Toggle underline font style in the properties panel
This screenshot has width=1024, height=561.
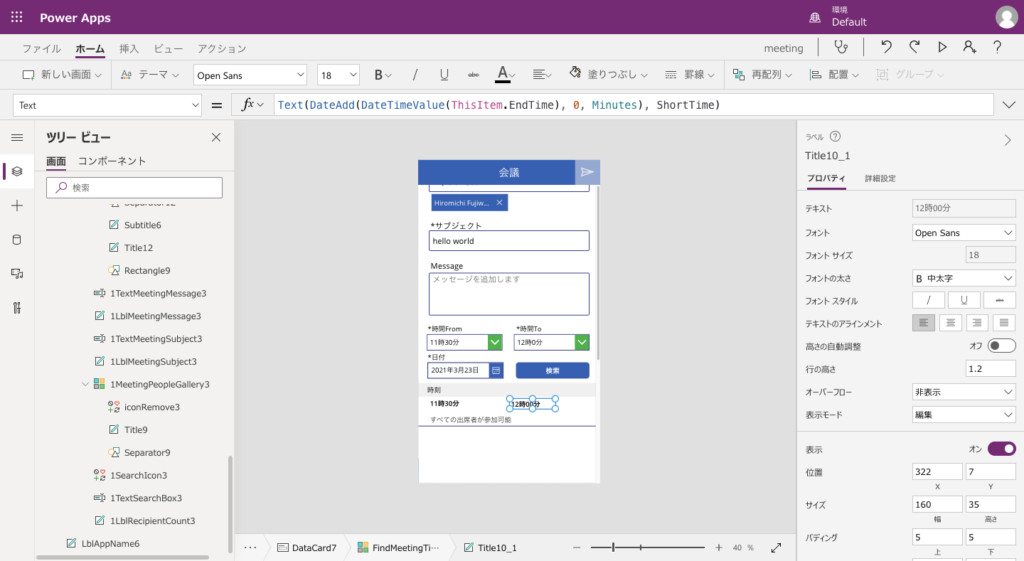coord(964,300)
